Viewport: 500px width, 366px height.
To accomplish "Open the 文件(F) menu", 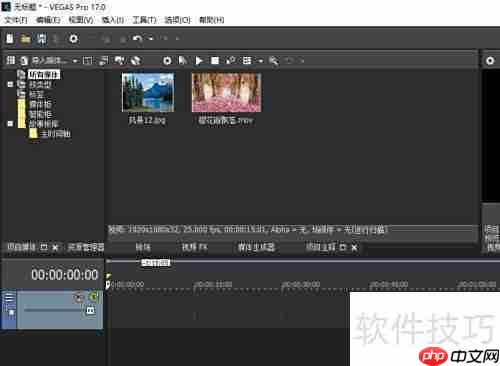I will tap(16, 20).
